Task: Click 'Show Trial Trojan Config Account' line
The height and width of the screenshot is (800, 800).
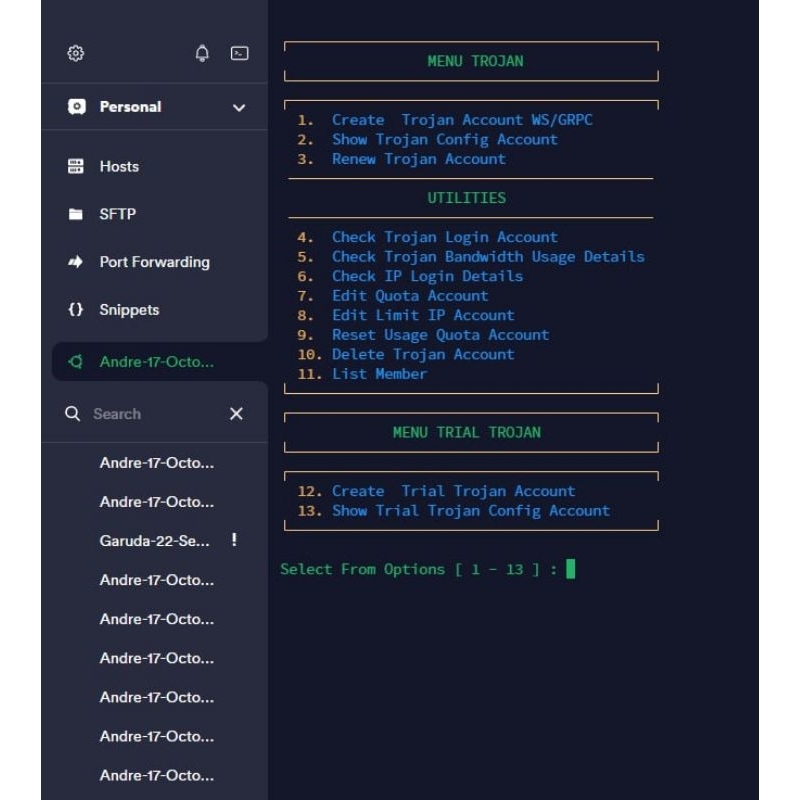Action: [470, 511]
